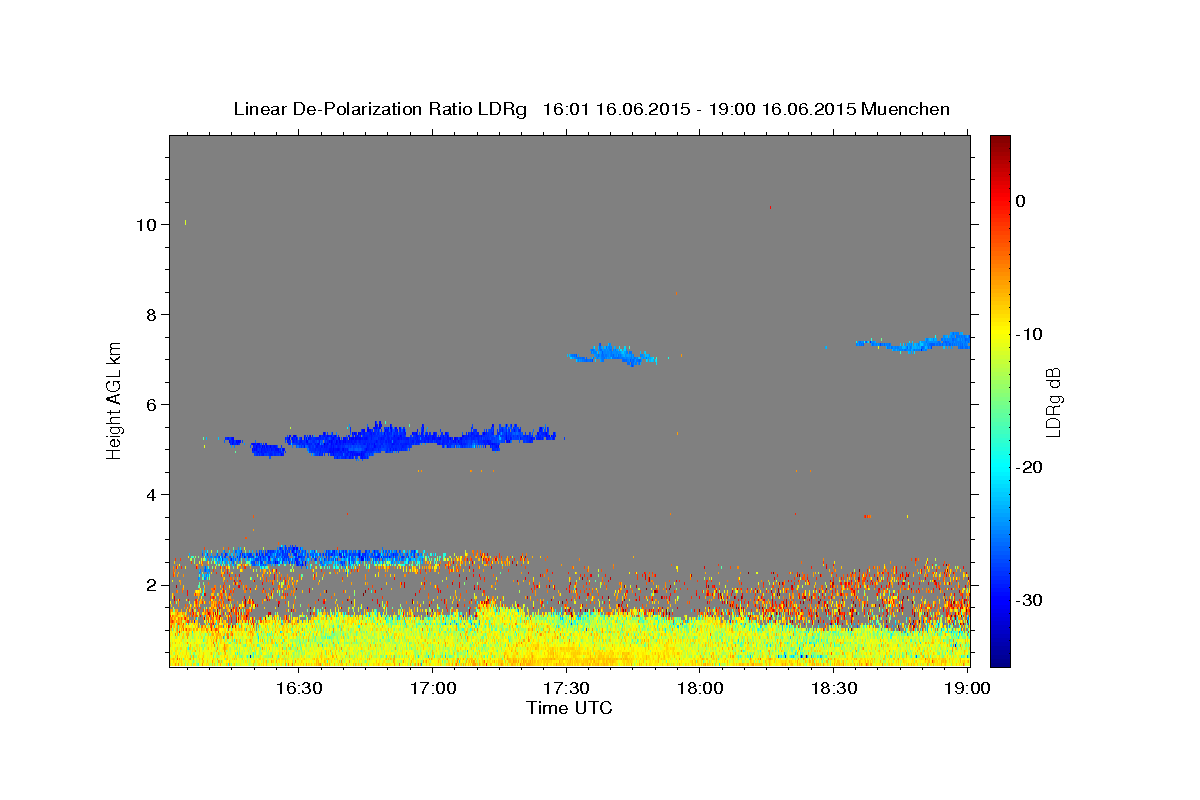Image resolution: width=1200 pixels, height=800 pixels.
Task: Click the 'LDRg dB' colorbar label
Action: [1053, 400]
